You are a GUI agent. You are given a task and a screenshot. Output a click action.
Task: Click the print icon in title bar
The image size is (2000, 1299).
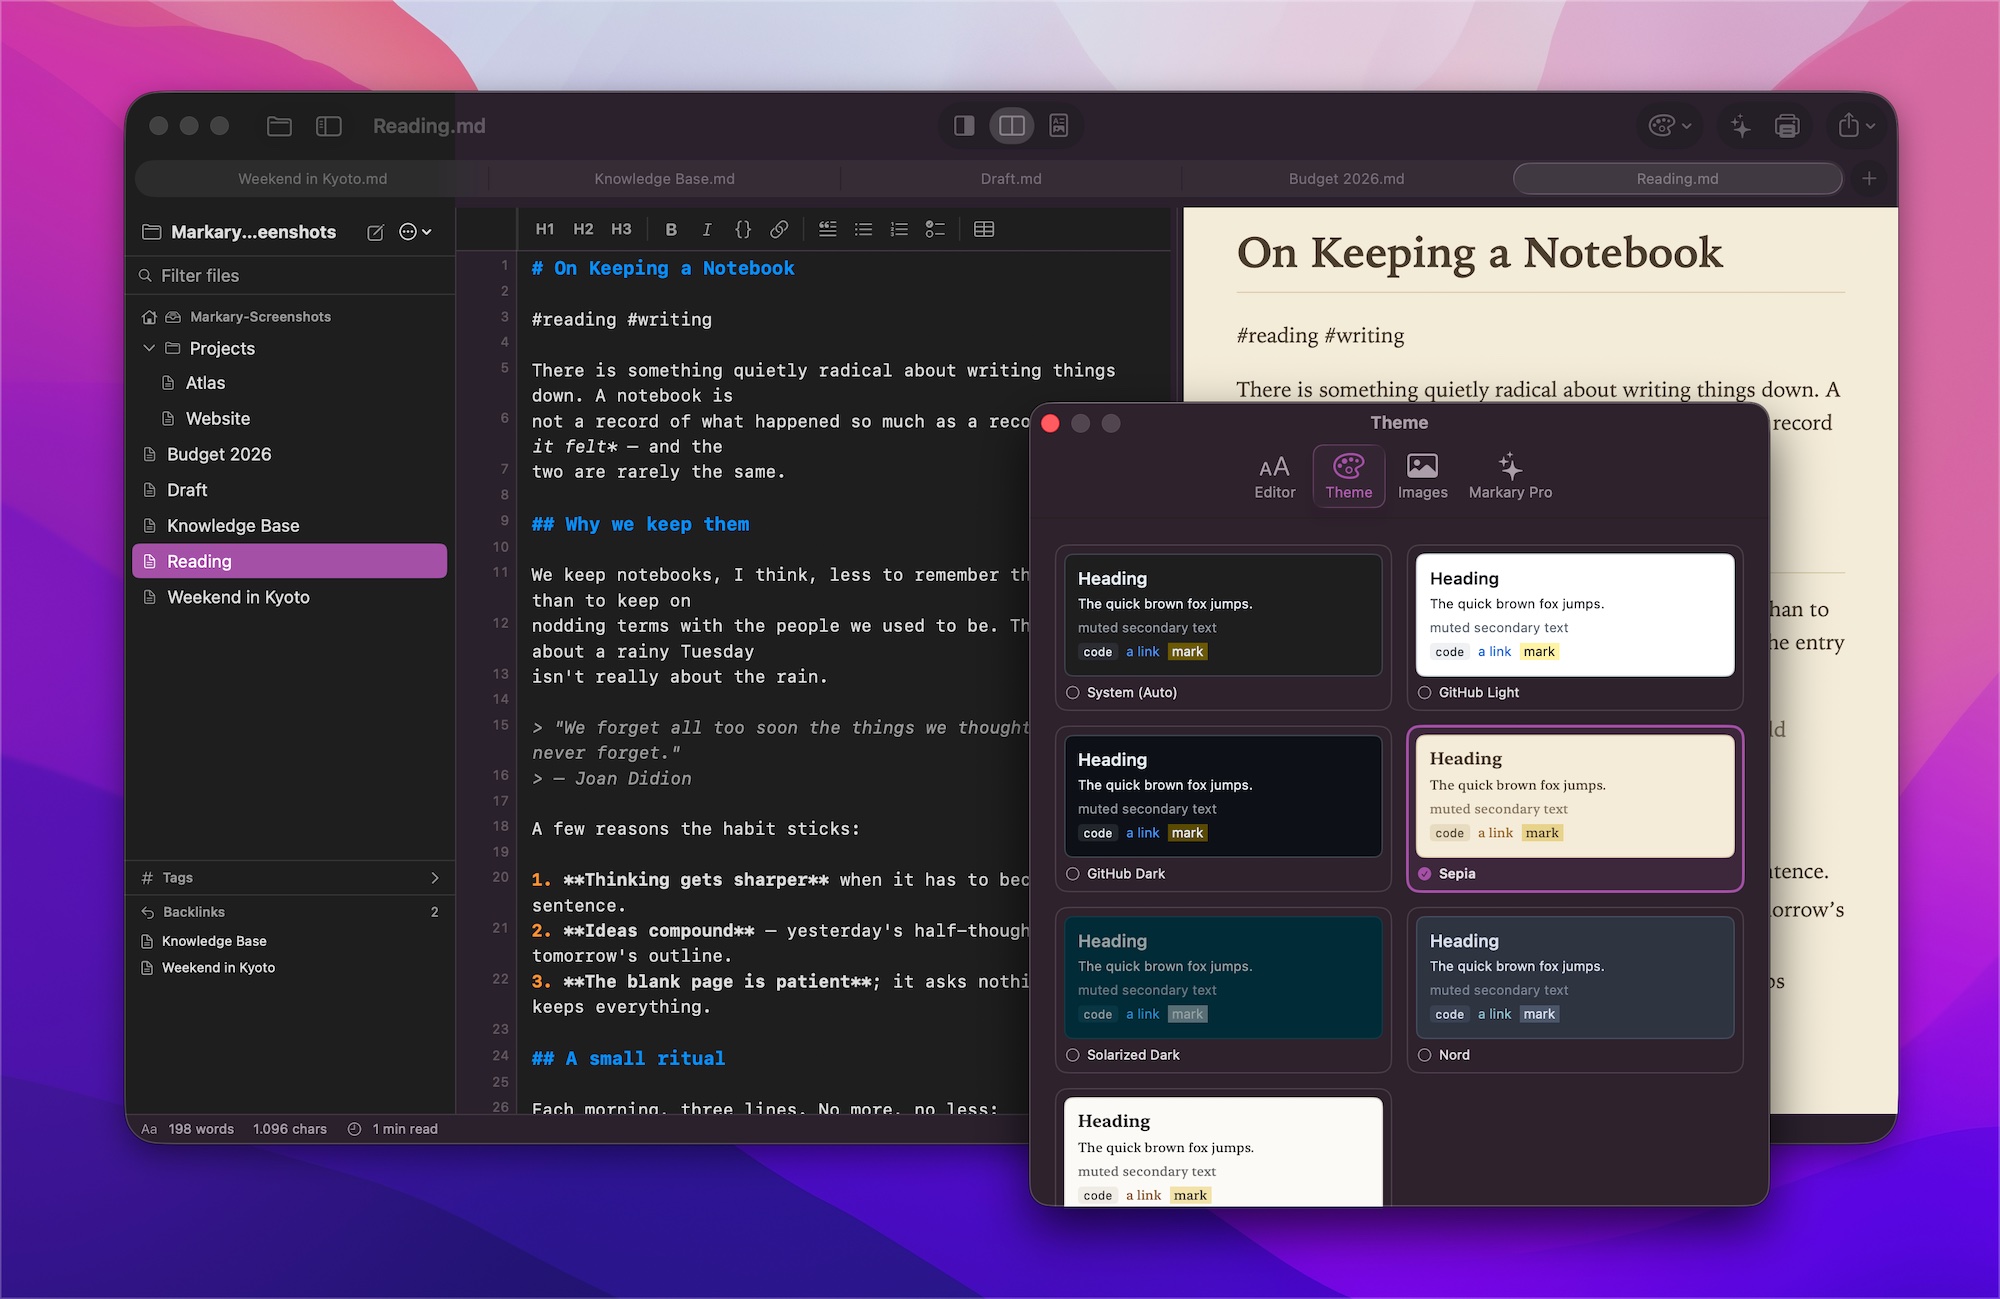1787,126
